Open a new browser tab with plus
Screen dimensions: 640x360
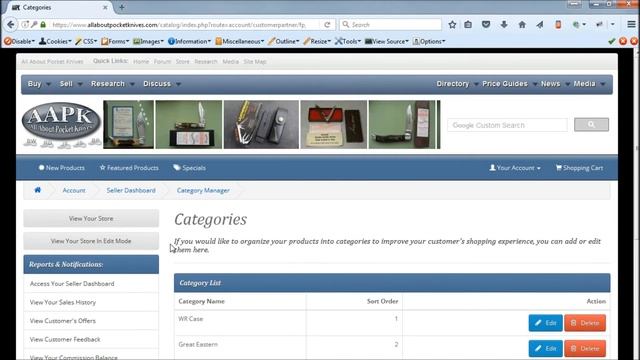point(122,7)
